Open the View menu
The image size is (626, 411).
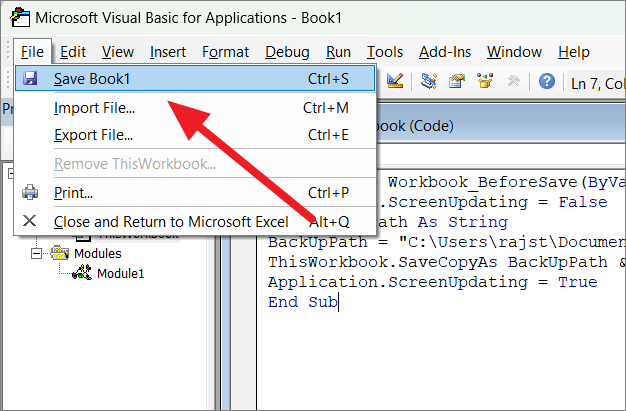click(118, 52)
